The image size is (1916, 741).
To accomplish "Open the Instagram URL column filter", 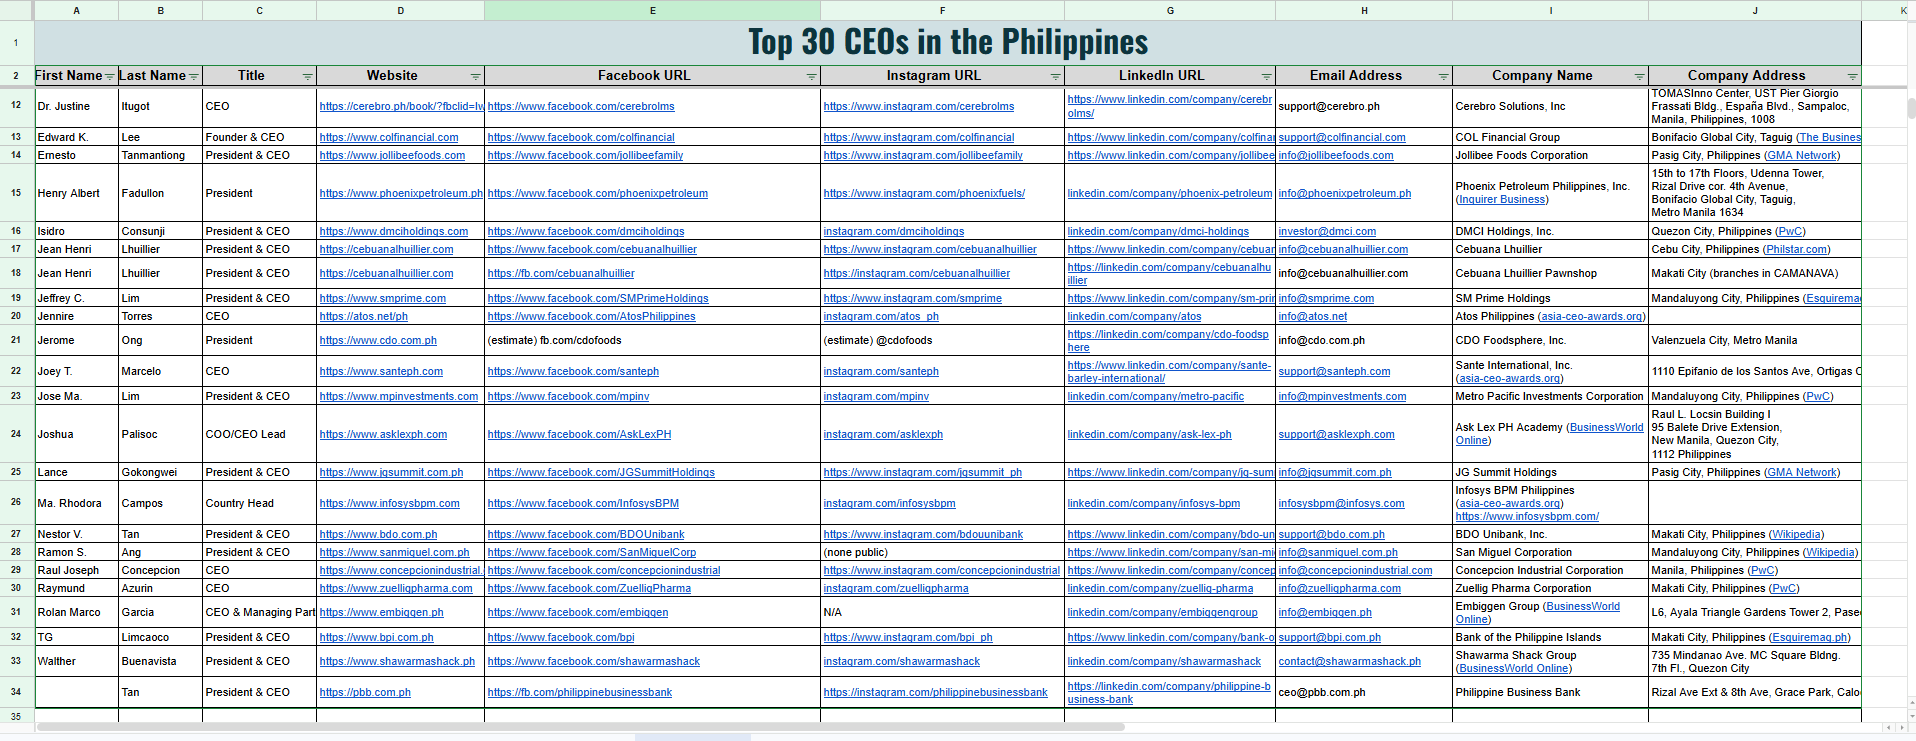I will point(1056,76).
